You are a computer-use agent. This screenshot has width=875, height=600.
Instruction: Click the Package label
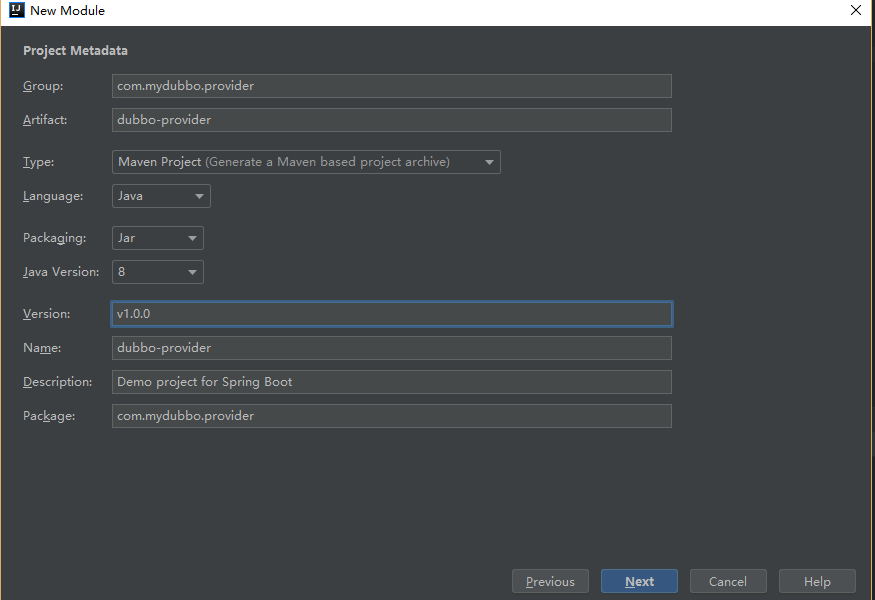tap(49, 416)
